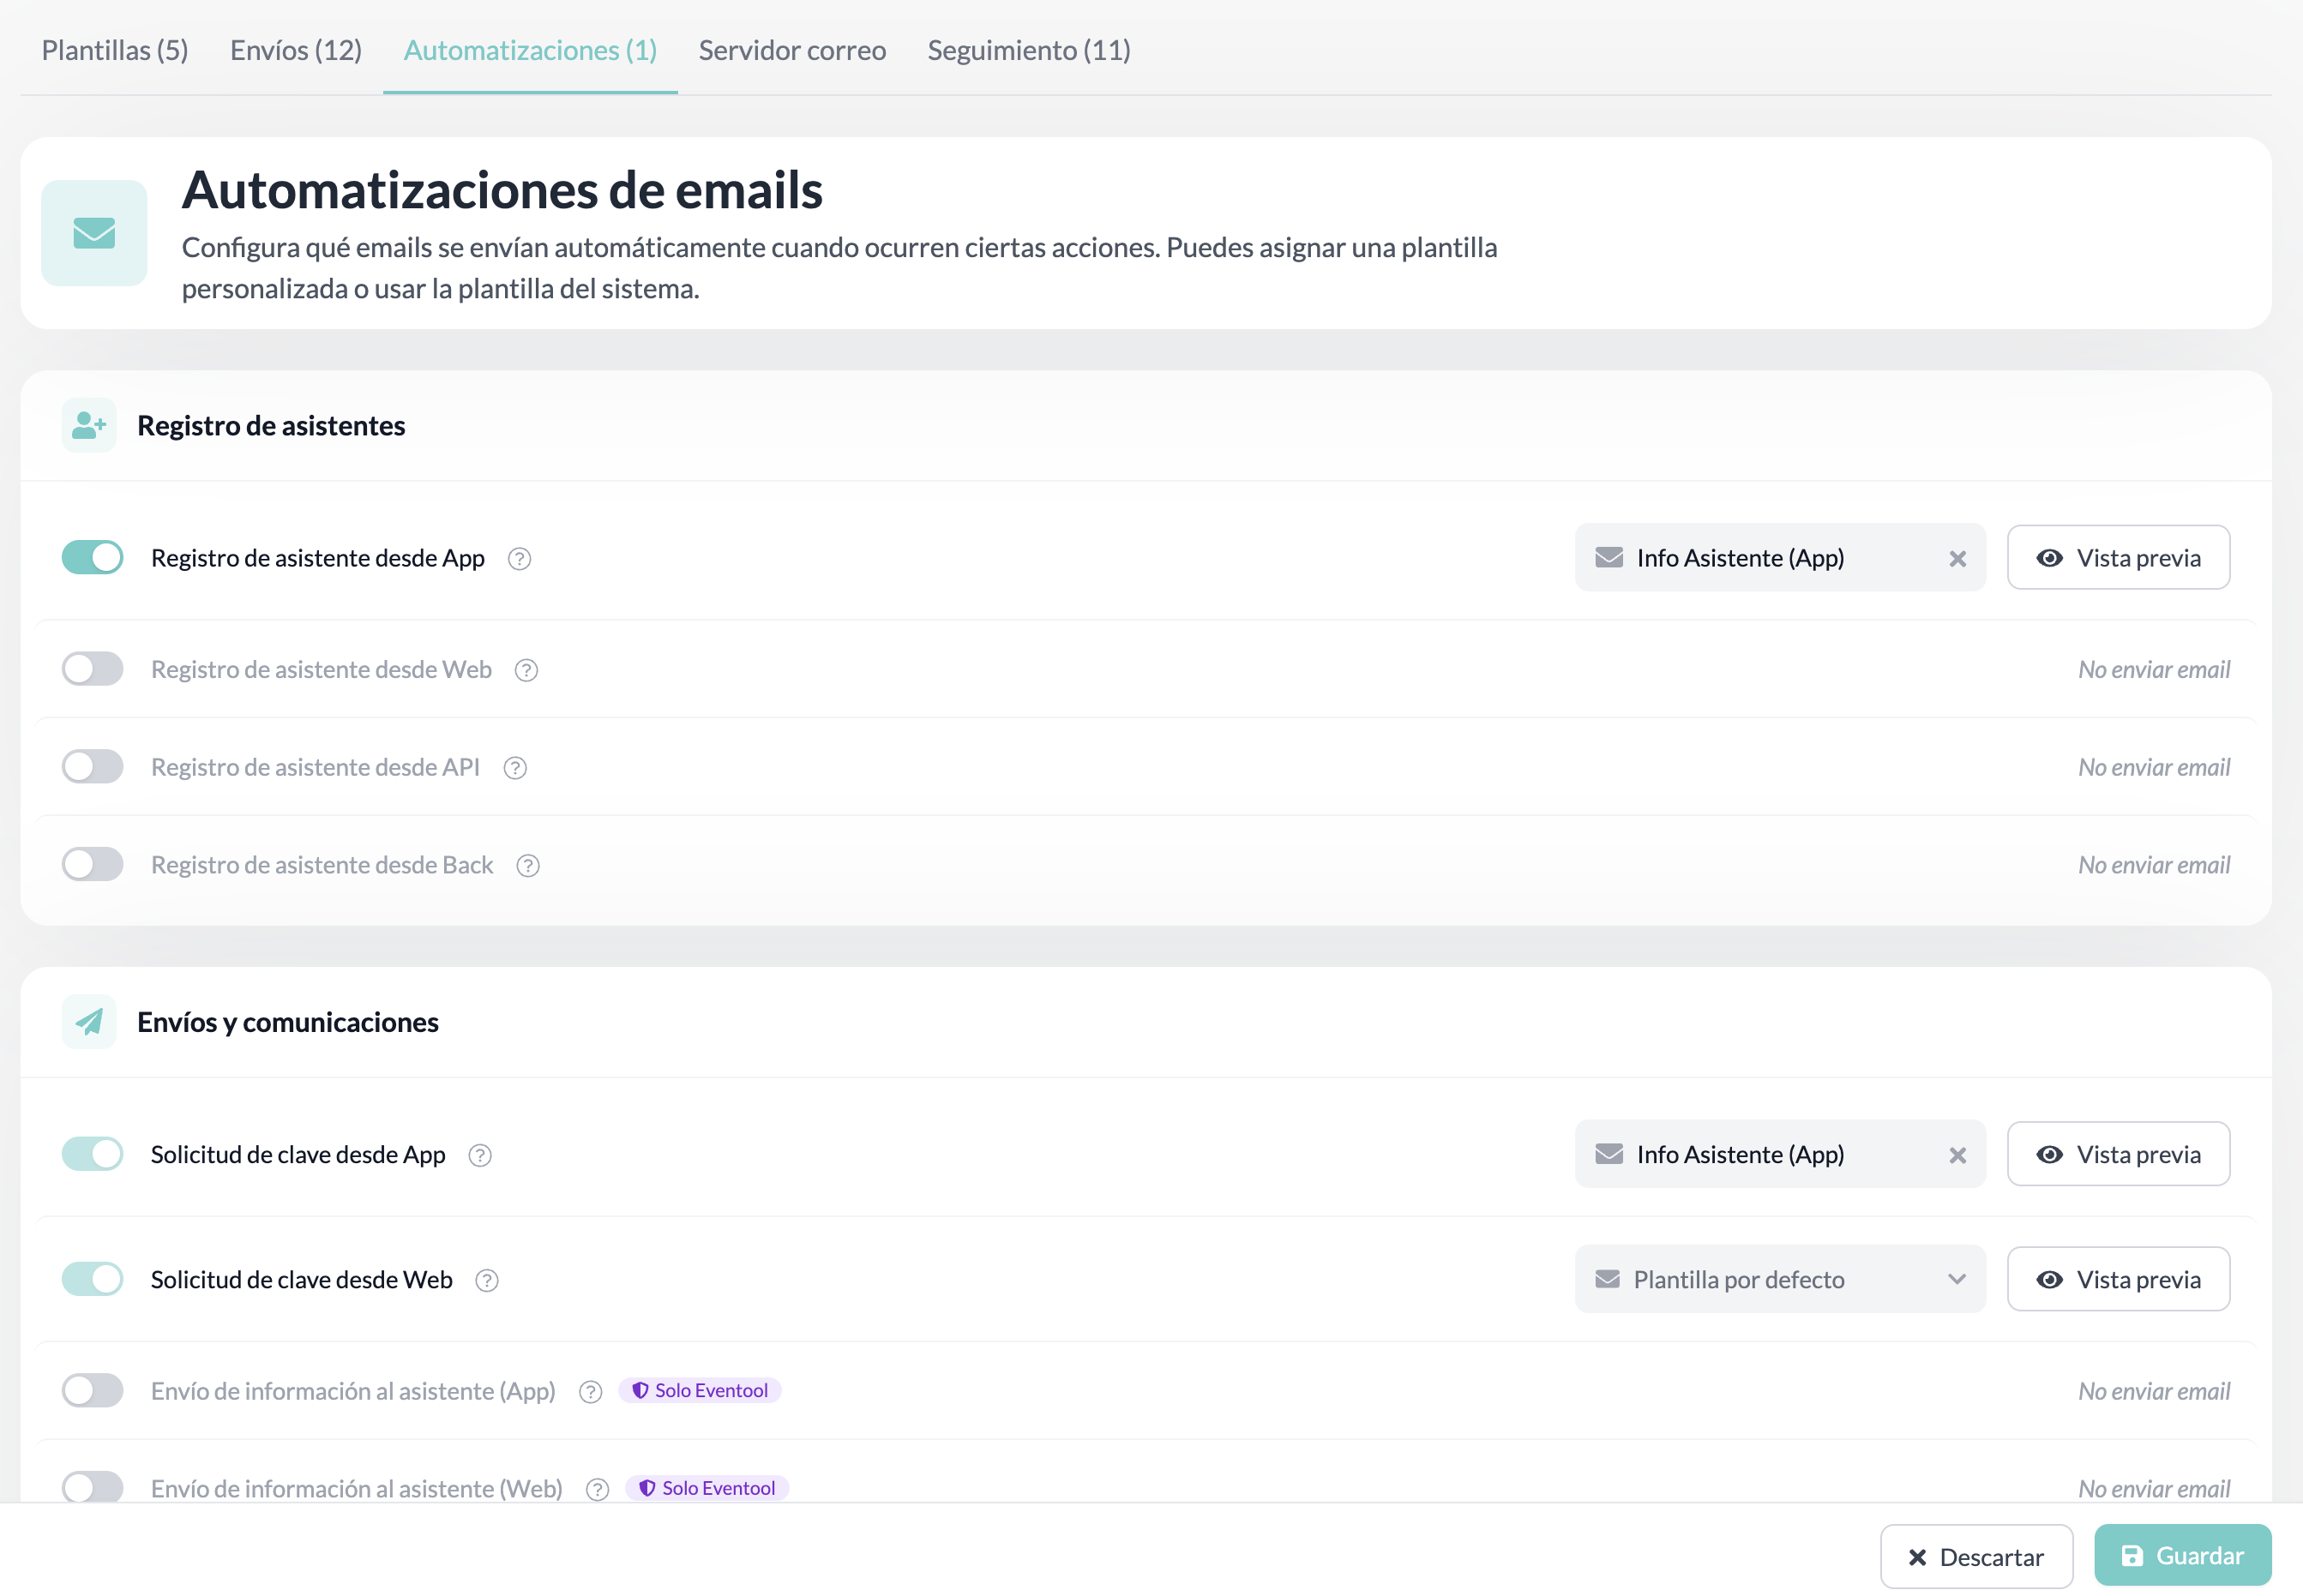2303x1596 pixels.
Task: Click help icon beside Solicitud de clave desde Web
Action: pyautogui.click(x=487, y=1281)
